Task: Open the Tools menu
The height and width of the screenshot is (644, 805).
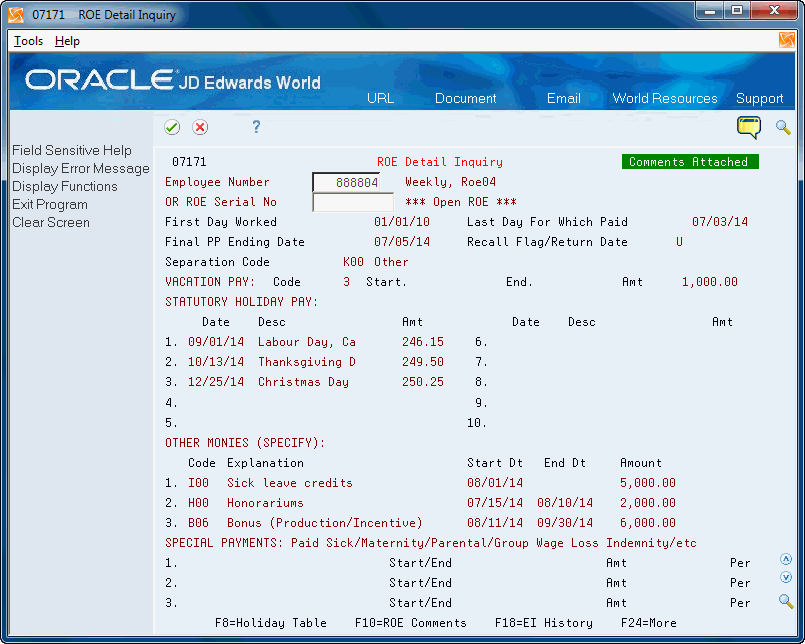Action: pyautogui.click(x=28, y=41)
